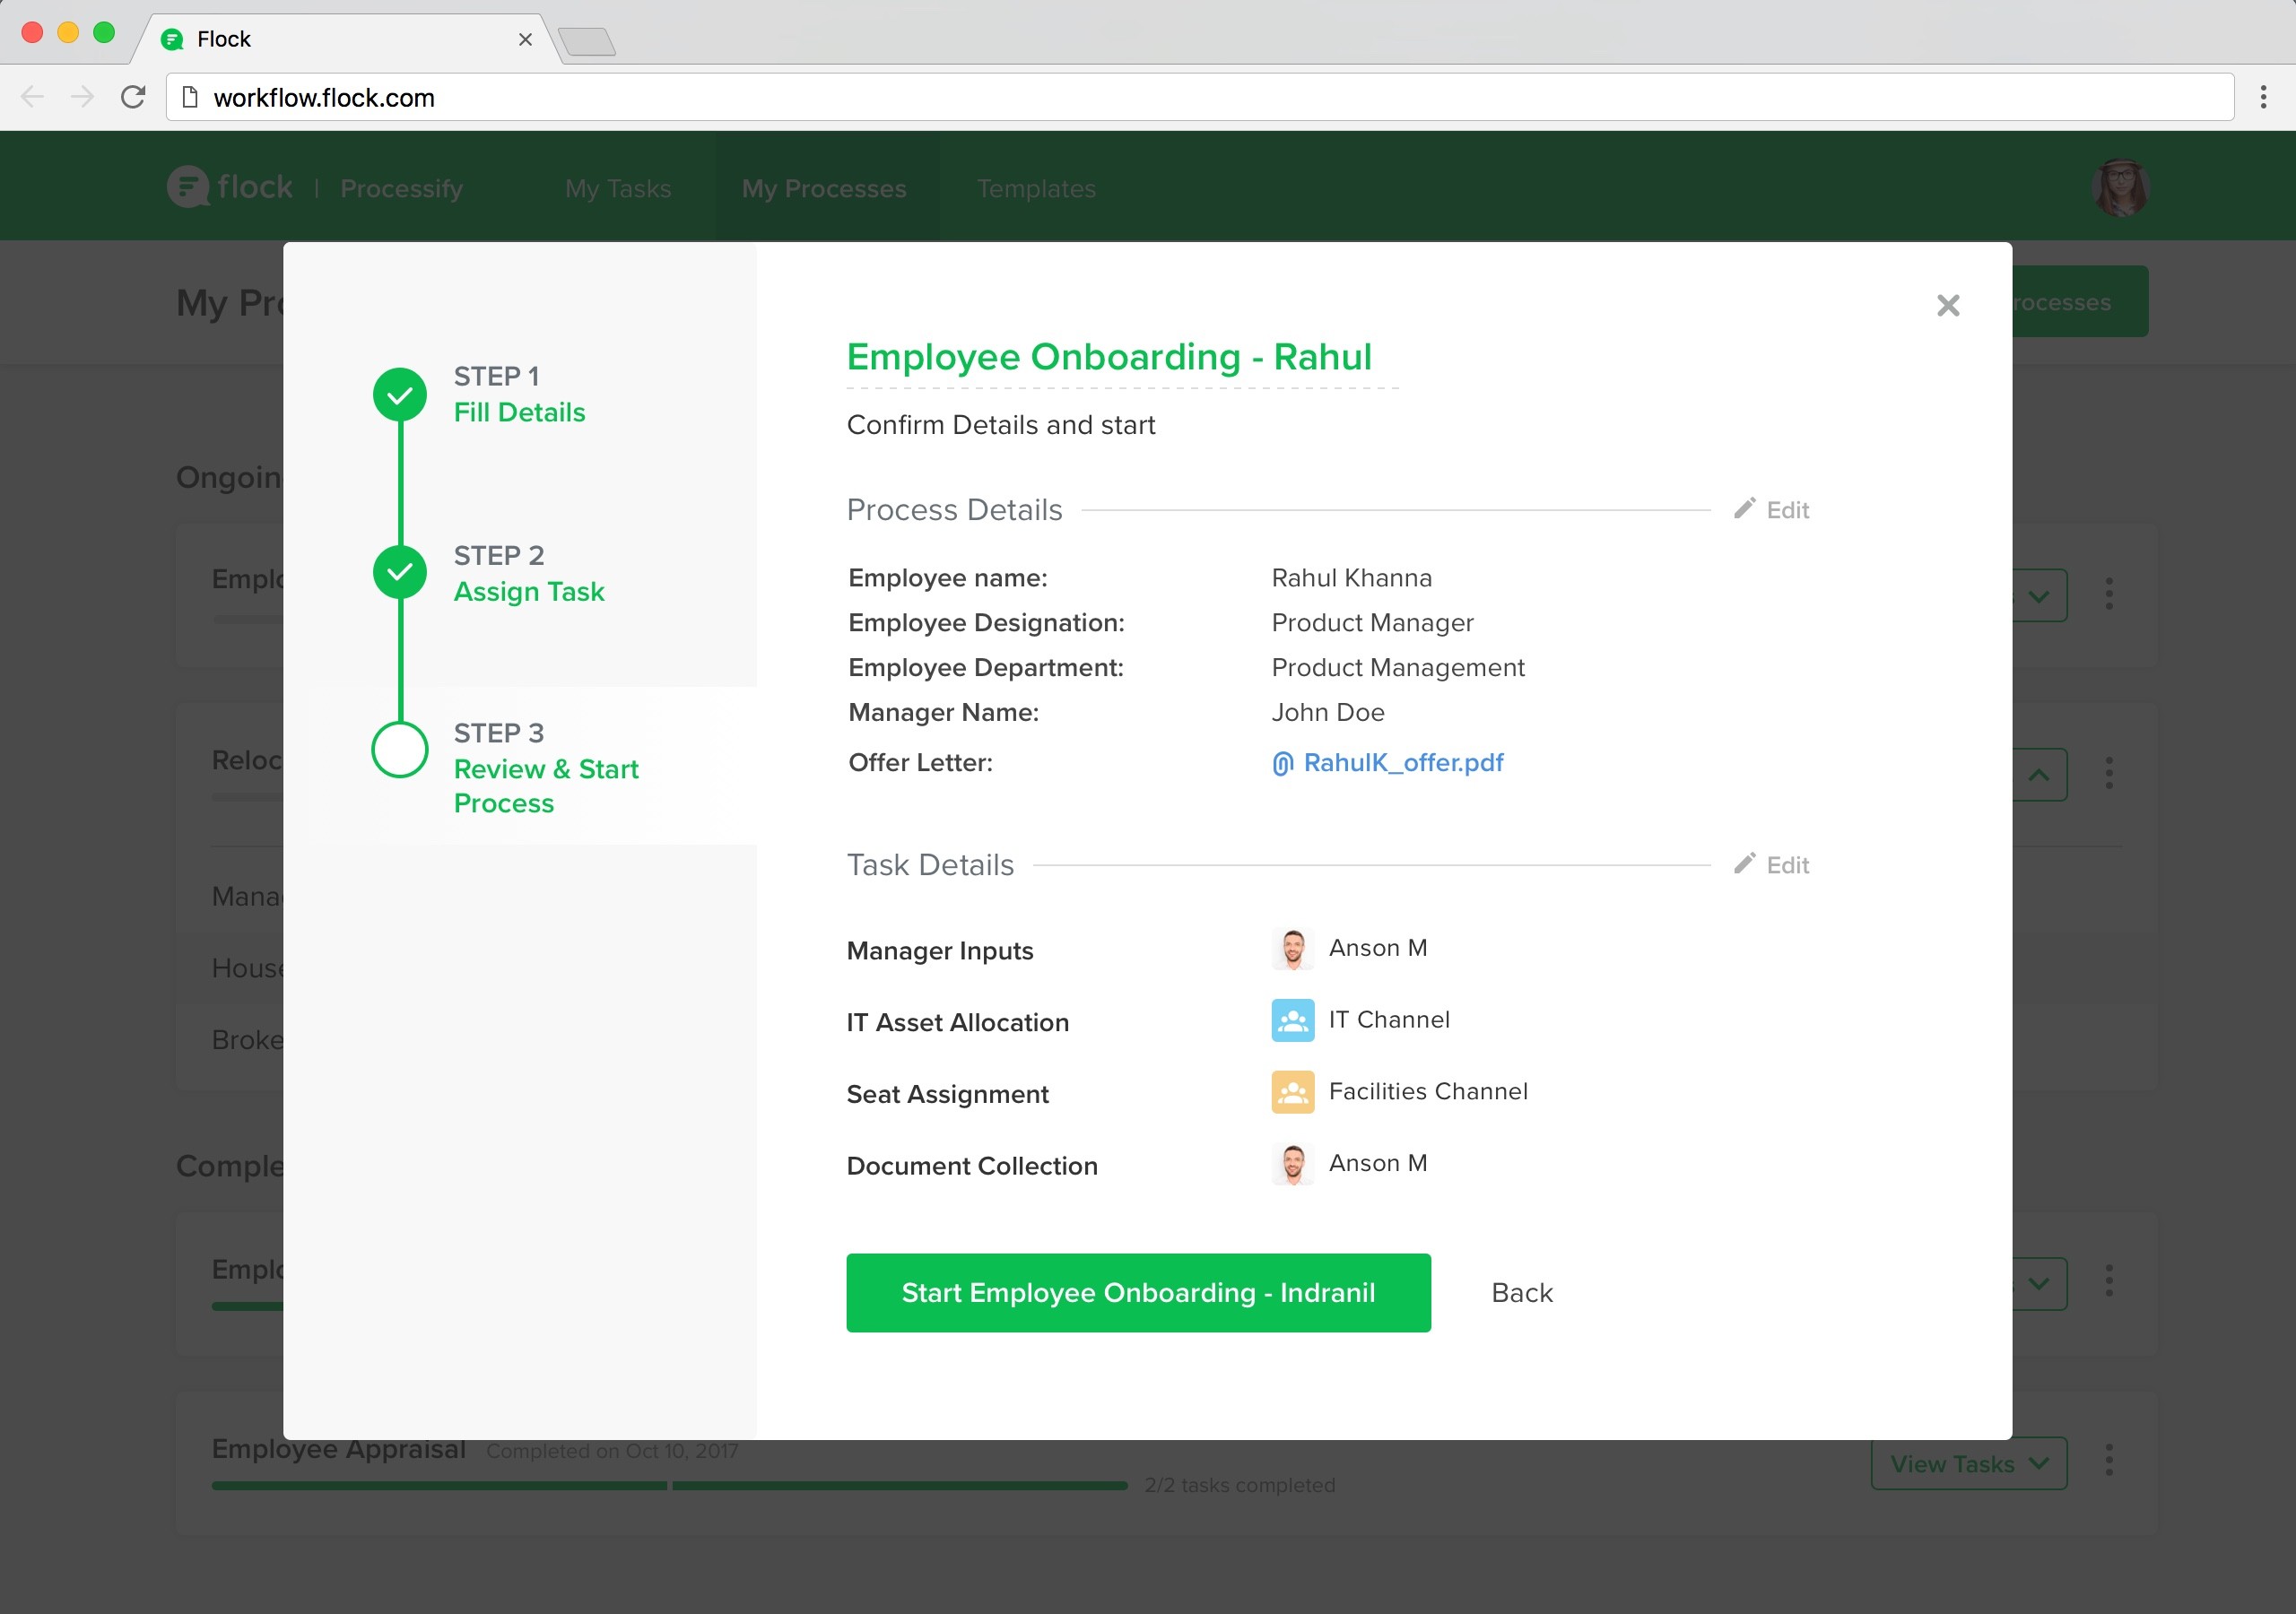Click the page info icon in address bar
This screenshot has height=1614, width=2296.
click(x=190, y=97)
